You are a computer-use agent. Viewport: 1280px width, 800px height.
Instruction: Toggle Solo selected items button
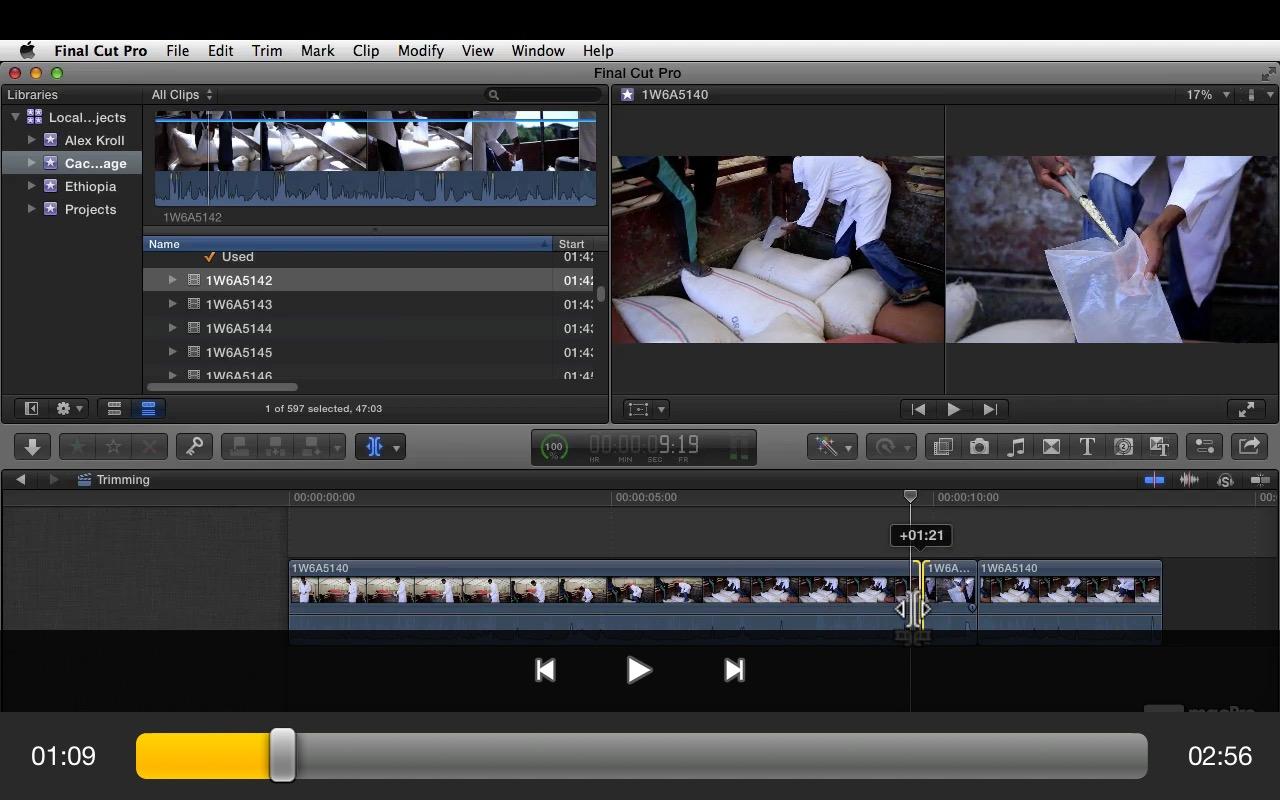coord(1225,480)
